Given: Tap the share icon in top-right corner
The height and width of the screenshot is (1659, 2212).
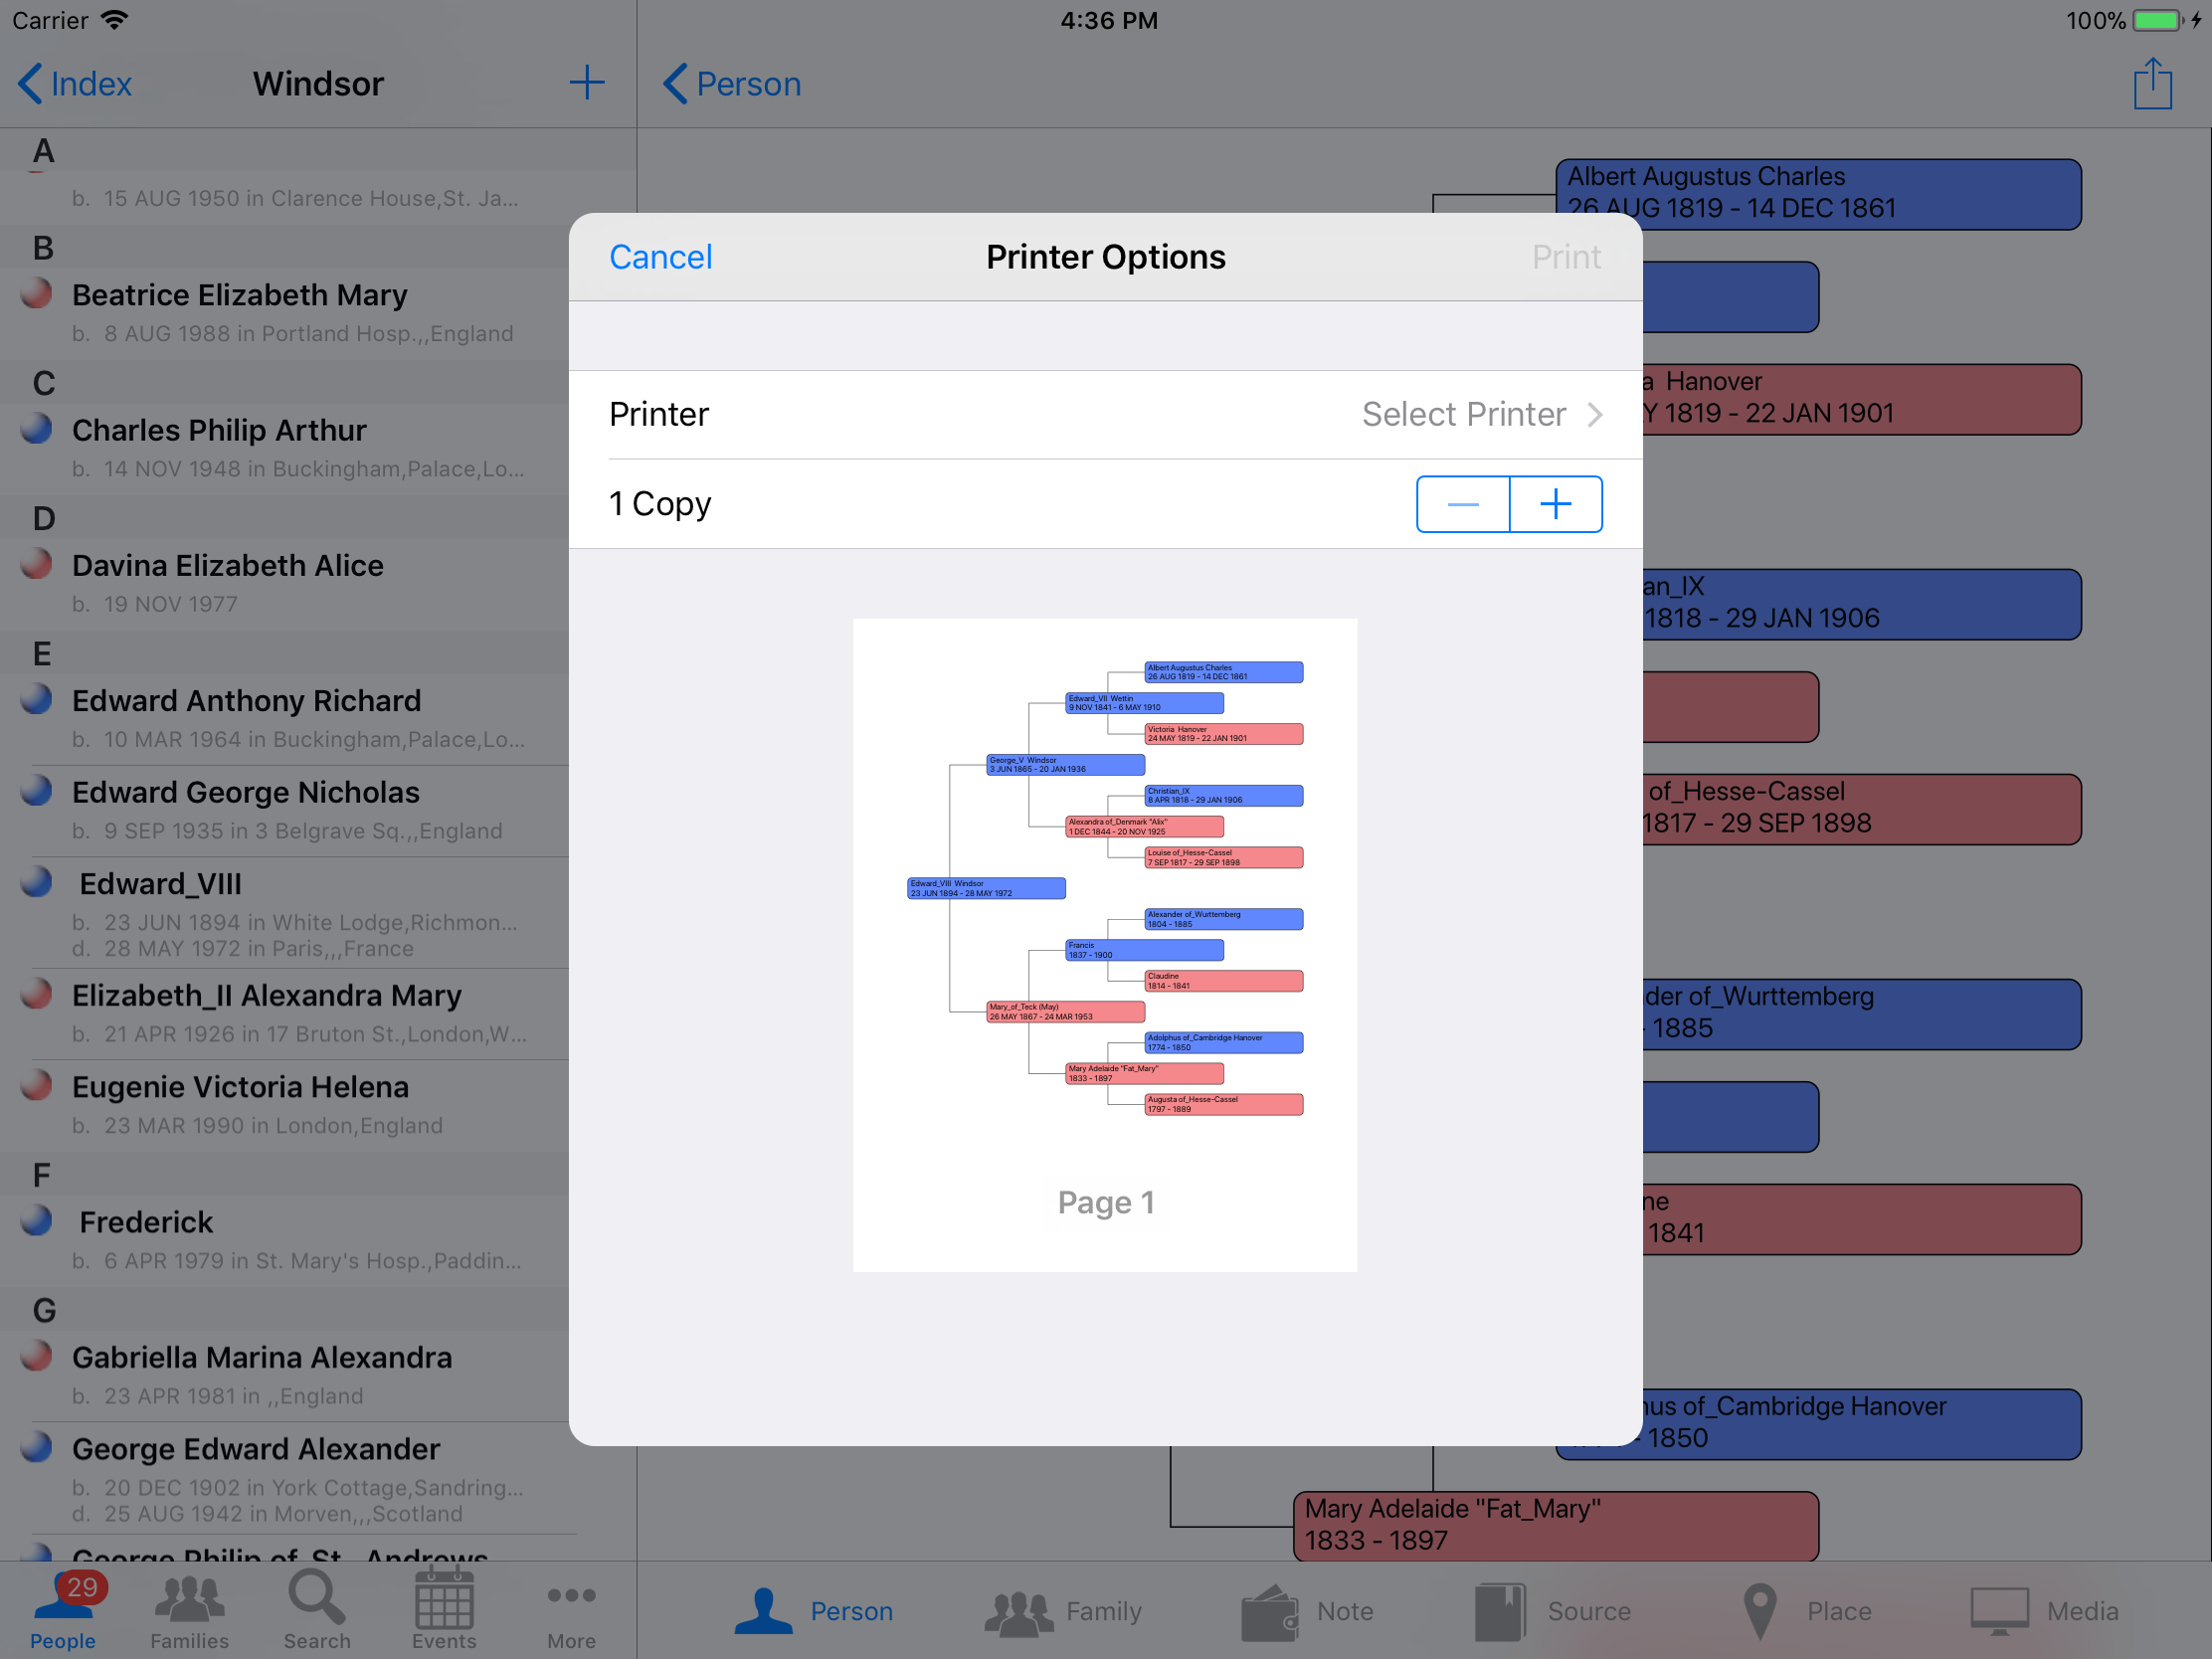Looking at the screenshot, I should (2151, 84).
